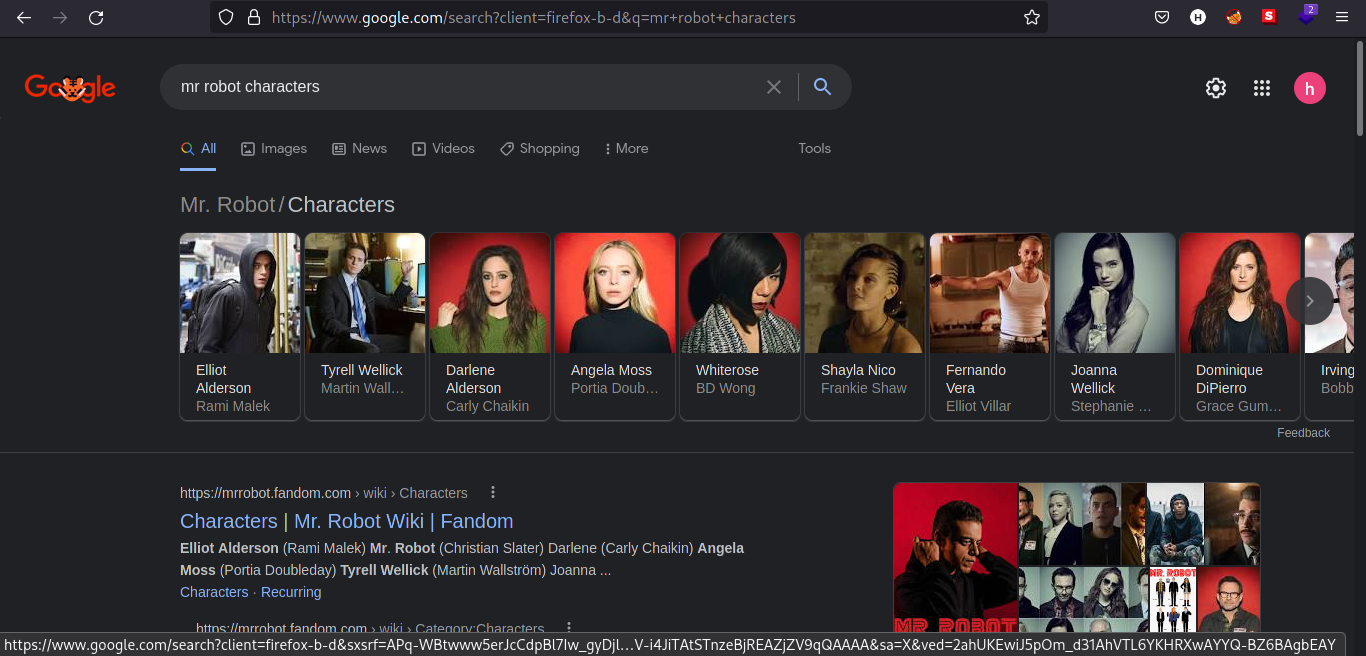Open the Google apps grid
The height and width of the screenshot is (656, 1366).
coord(1262,88)
